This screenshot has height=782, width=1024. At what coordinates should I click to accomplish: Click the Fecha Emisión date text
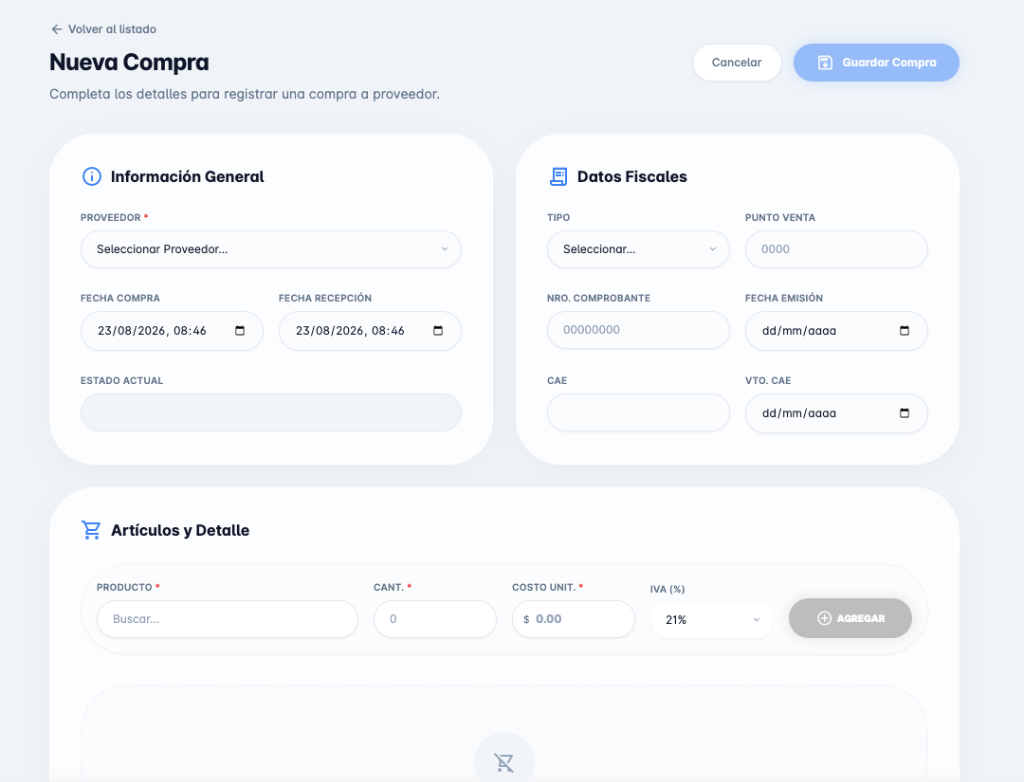(x=799, y=331)
